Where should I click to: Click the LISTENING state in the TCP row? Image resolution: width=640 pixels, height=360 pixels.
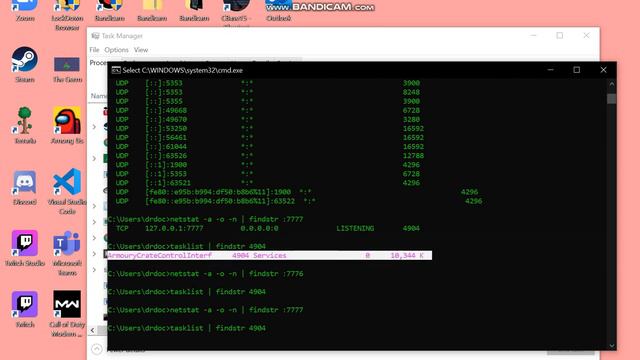[355, 228]
